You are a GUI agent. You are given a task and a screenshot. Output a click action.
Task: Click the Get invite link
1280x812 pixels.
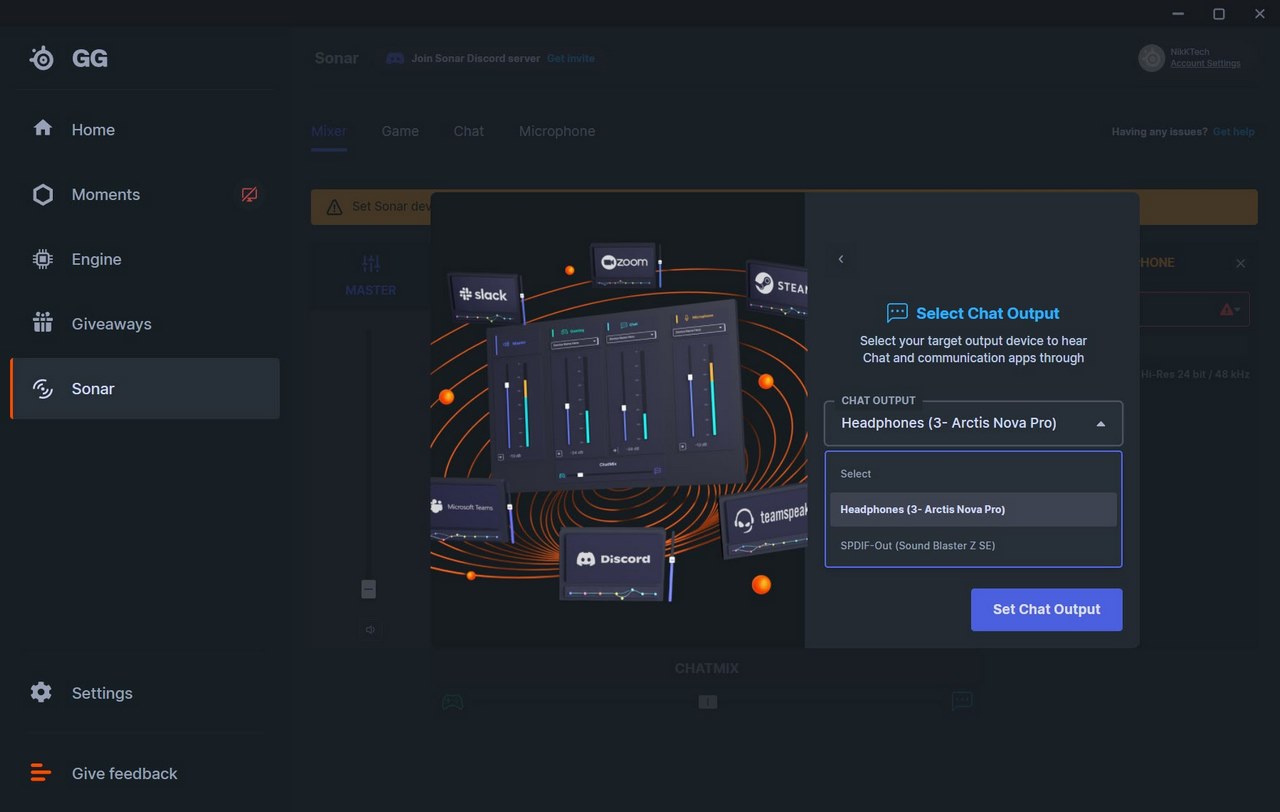coord(570,58)
